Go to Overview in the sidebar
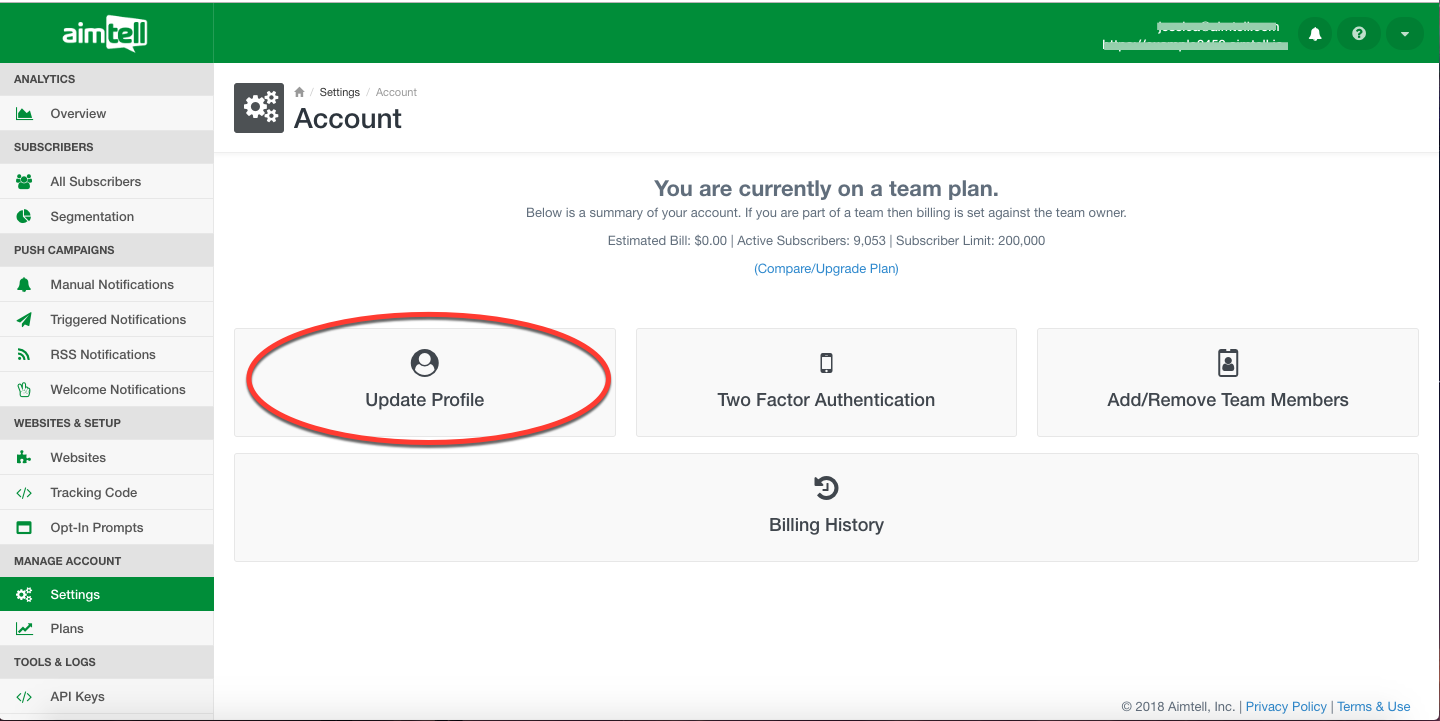Screen dimensions: 1440x721 78,114
